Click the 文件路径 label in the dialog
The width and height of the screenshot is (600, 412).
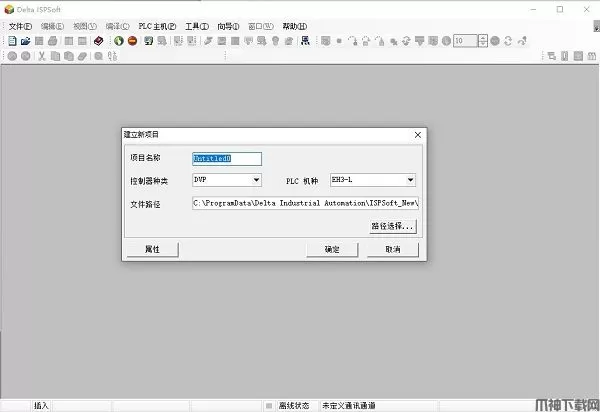(x=145, y=204)
